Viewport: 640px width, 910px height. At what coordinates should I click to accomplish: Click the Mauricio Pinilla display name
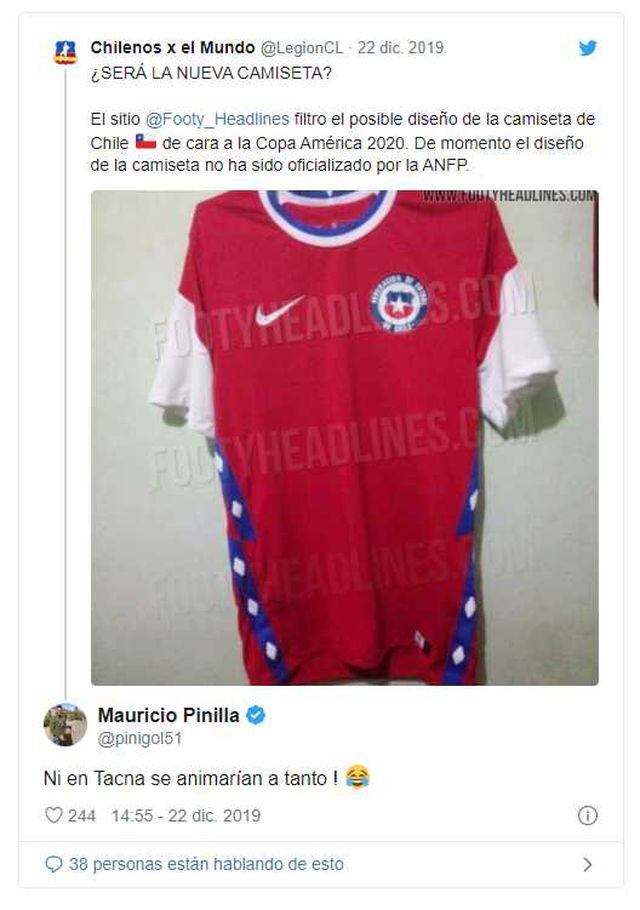coord(170,715)
